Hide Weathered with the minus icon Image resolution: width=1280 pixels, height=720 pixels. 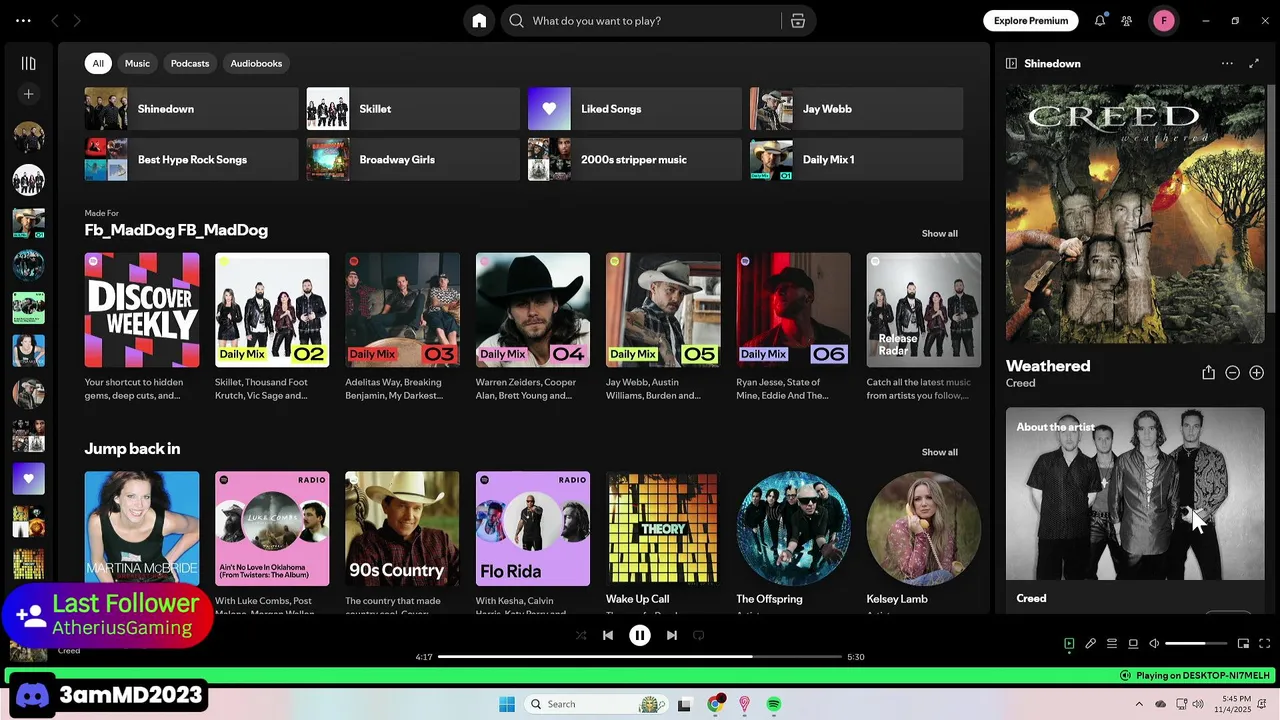tap(1233, 373)
